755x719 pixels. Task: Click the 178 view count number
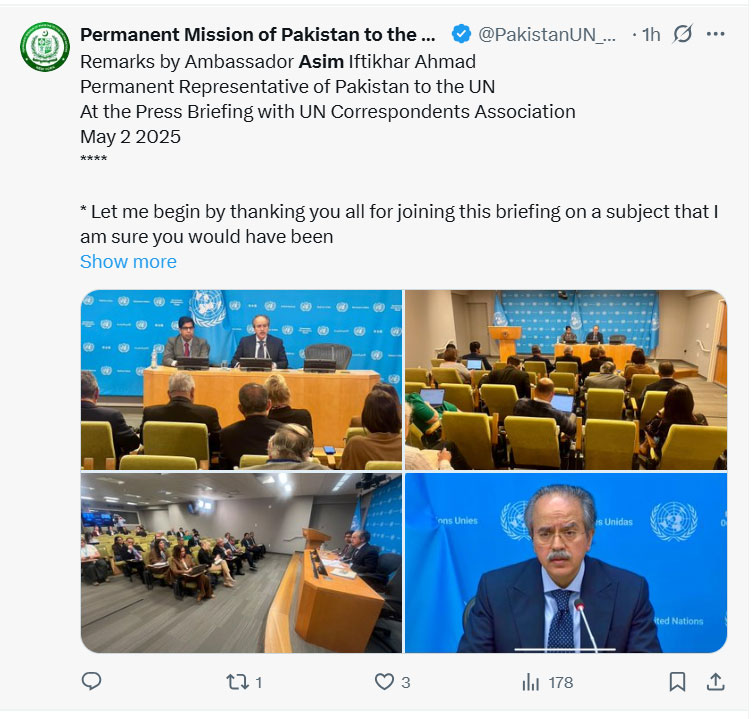coord(561,682)
